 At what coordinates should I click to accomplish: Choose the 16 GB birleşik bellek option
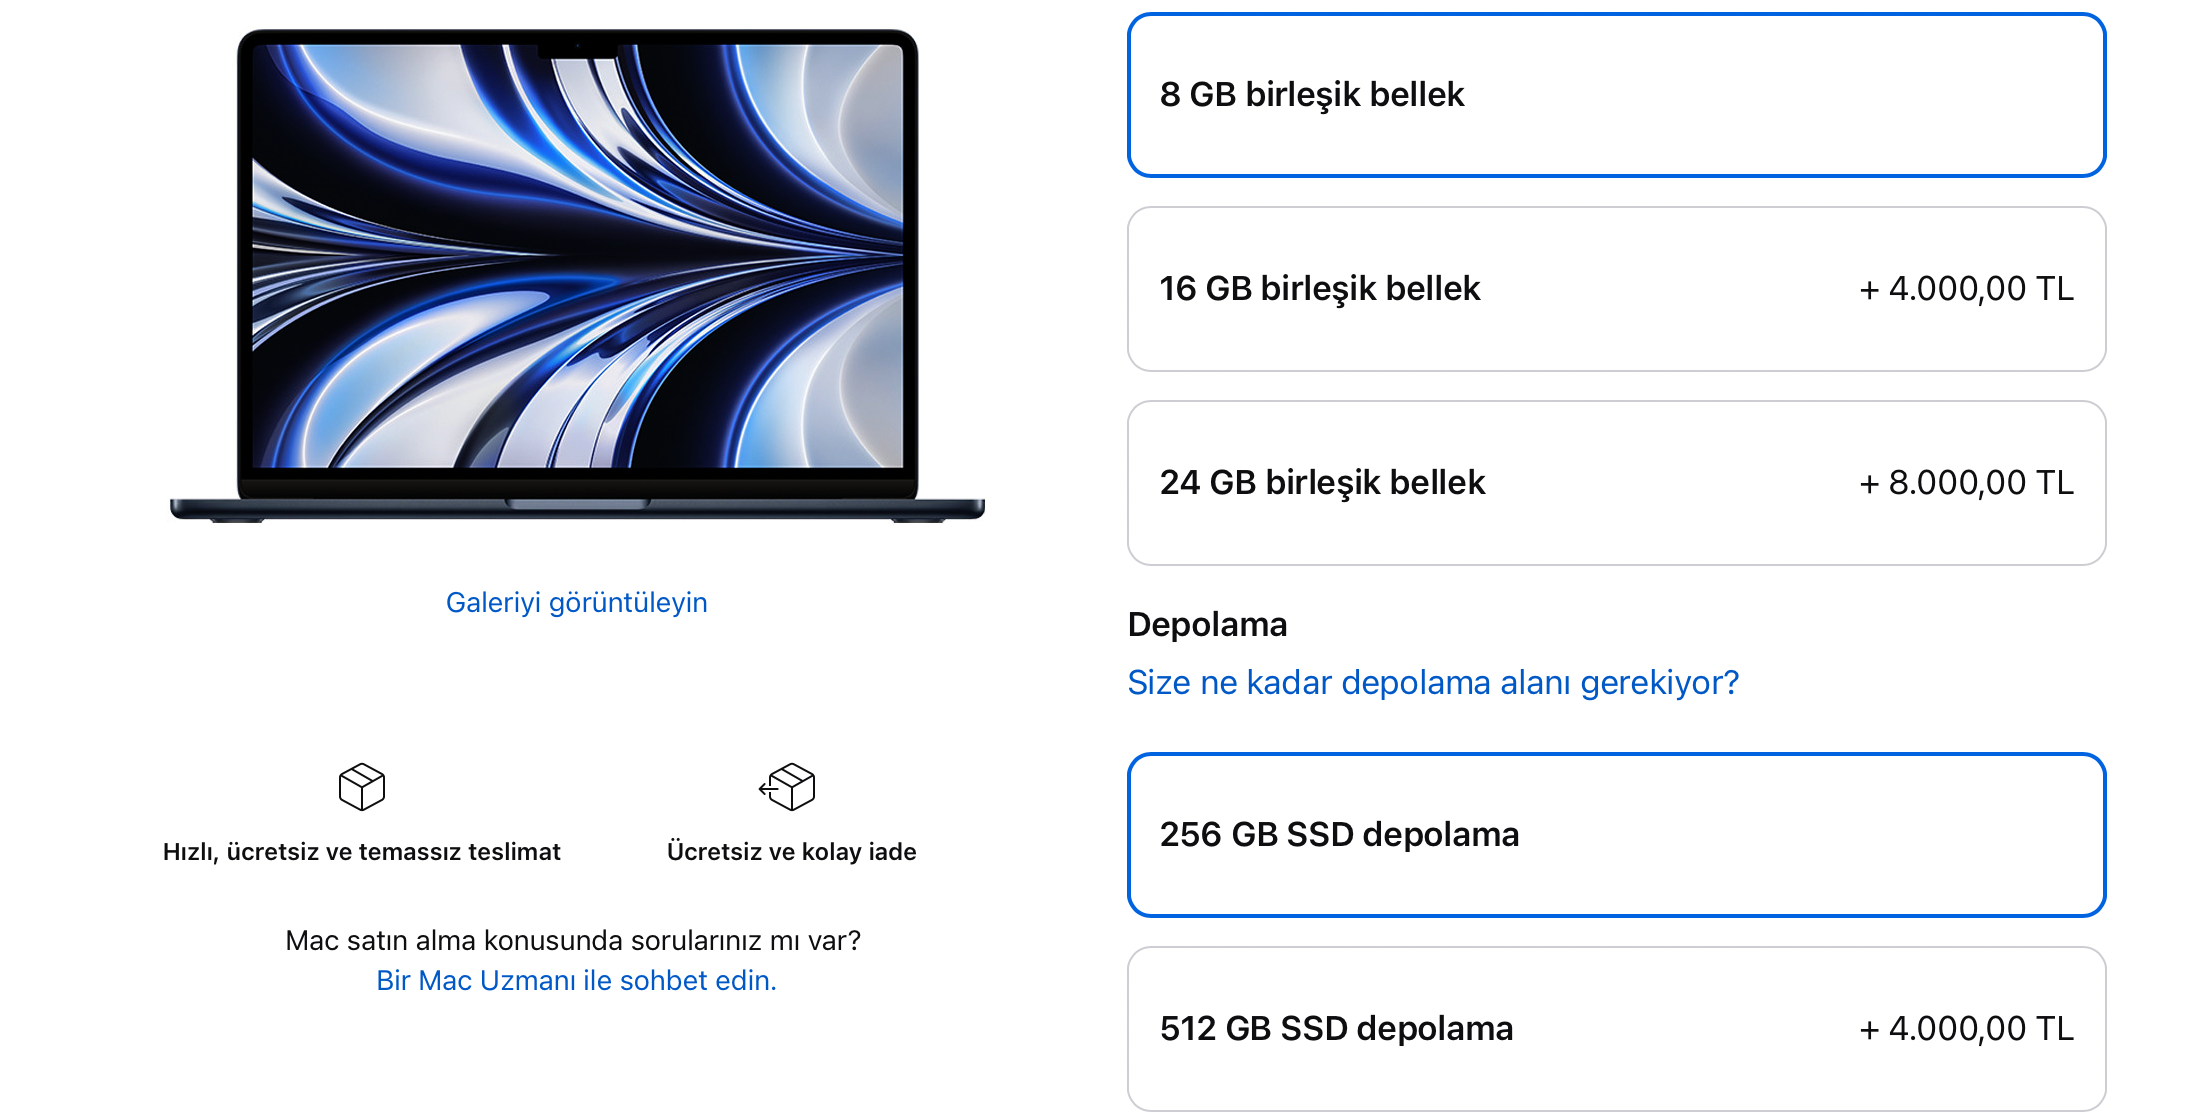[1616, 289]
